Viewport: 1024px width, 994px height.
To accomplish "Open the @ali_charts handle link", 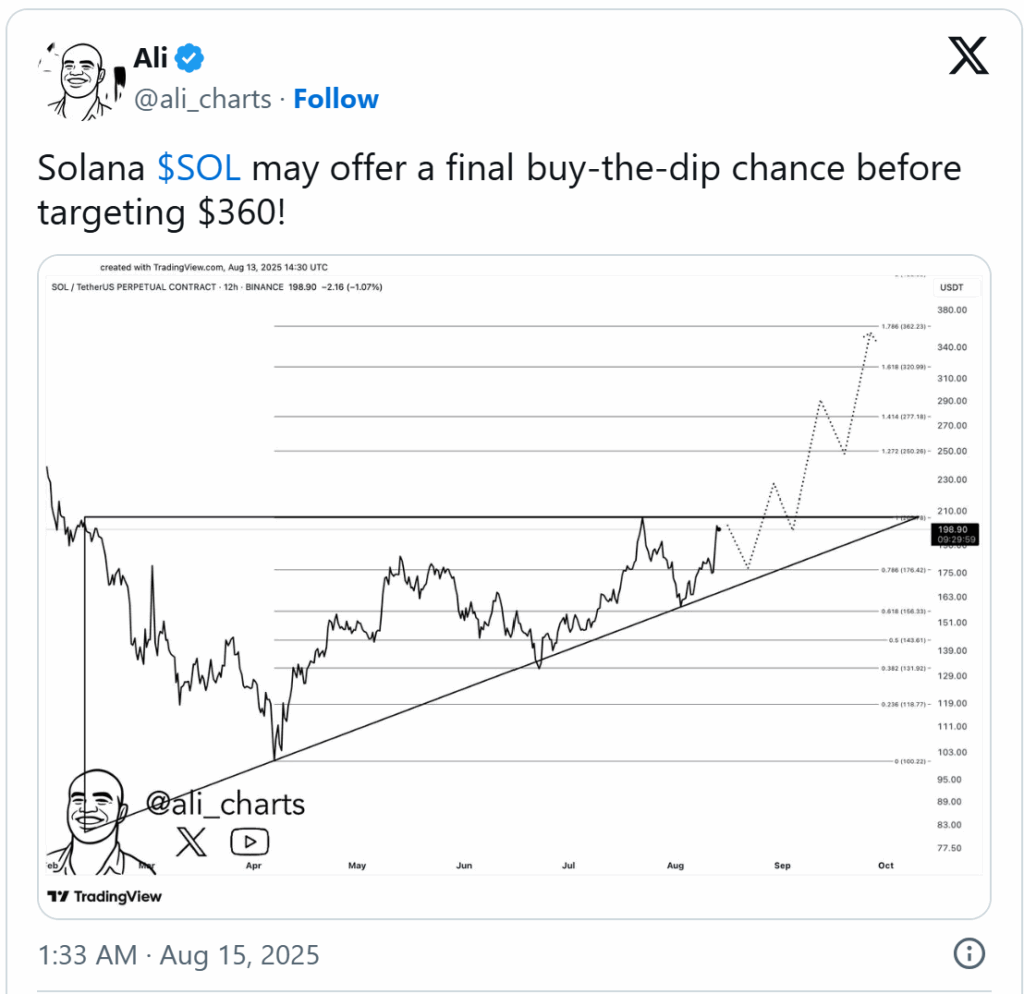I will pyautogui.click(x=202, y=99).
